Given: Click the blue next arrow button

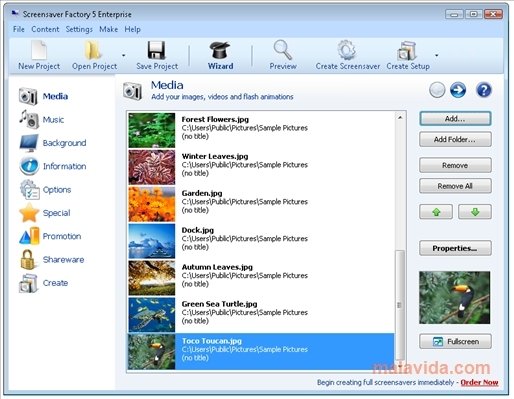Looking at the screenshot, I should (x=458, y=90).
